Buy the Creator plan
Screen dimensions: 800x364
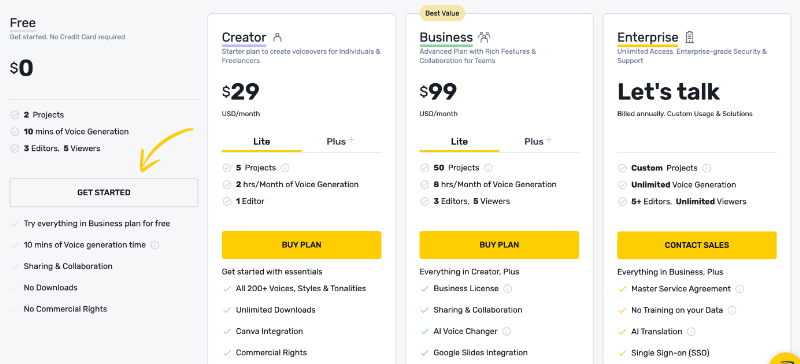302,245
